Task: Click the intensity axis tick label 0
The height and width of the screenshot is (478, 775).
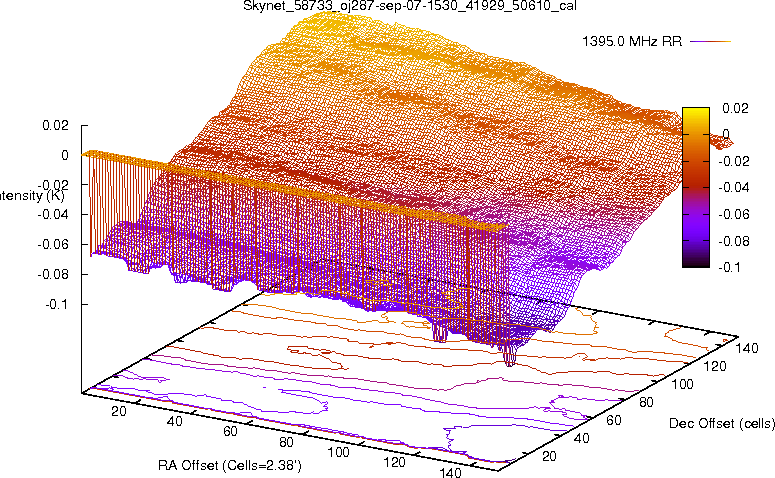Action: [x=65, y=155]
